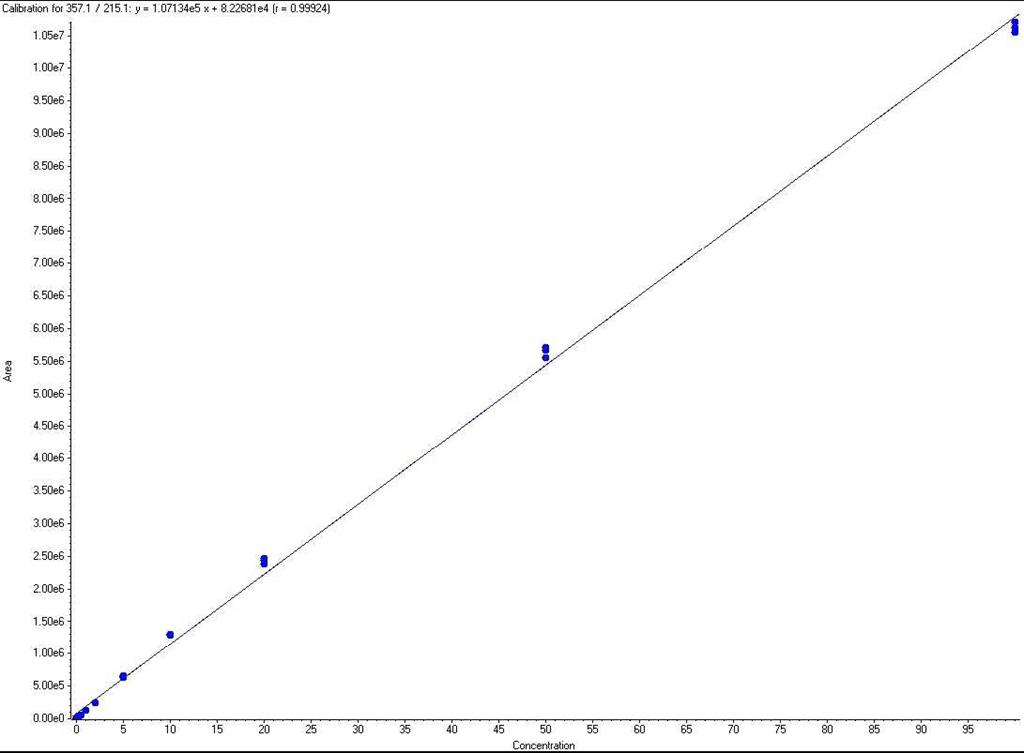1024x753 pixels.
Task: Click the 50 tick label on x-axis
Action: click(545, 731)
